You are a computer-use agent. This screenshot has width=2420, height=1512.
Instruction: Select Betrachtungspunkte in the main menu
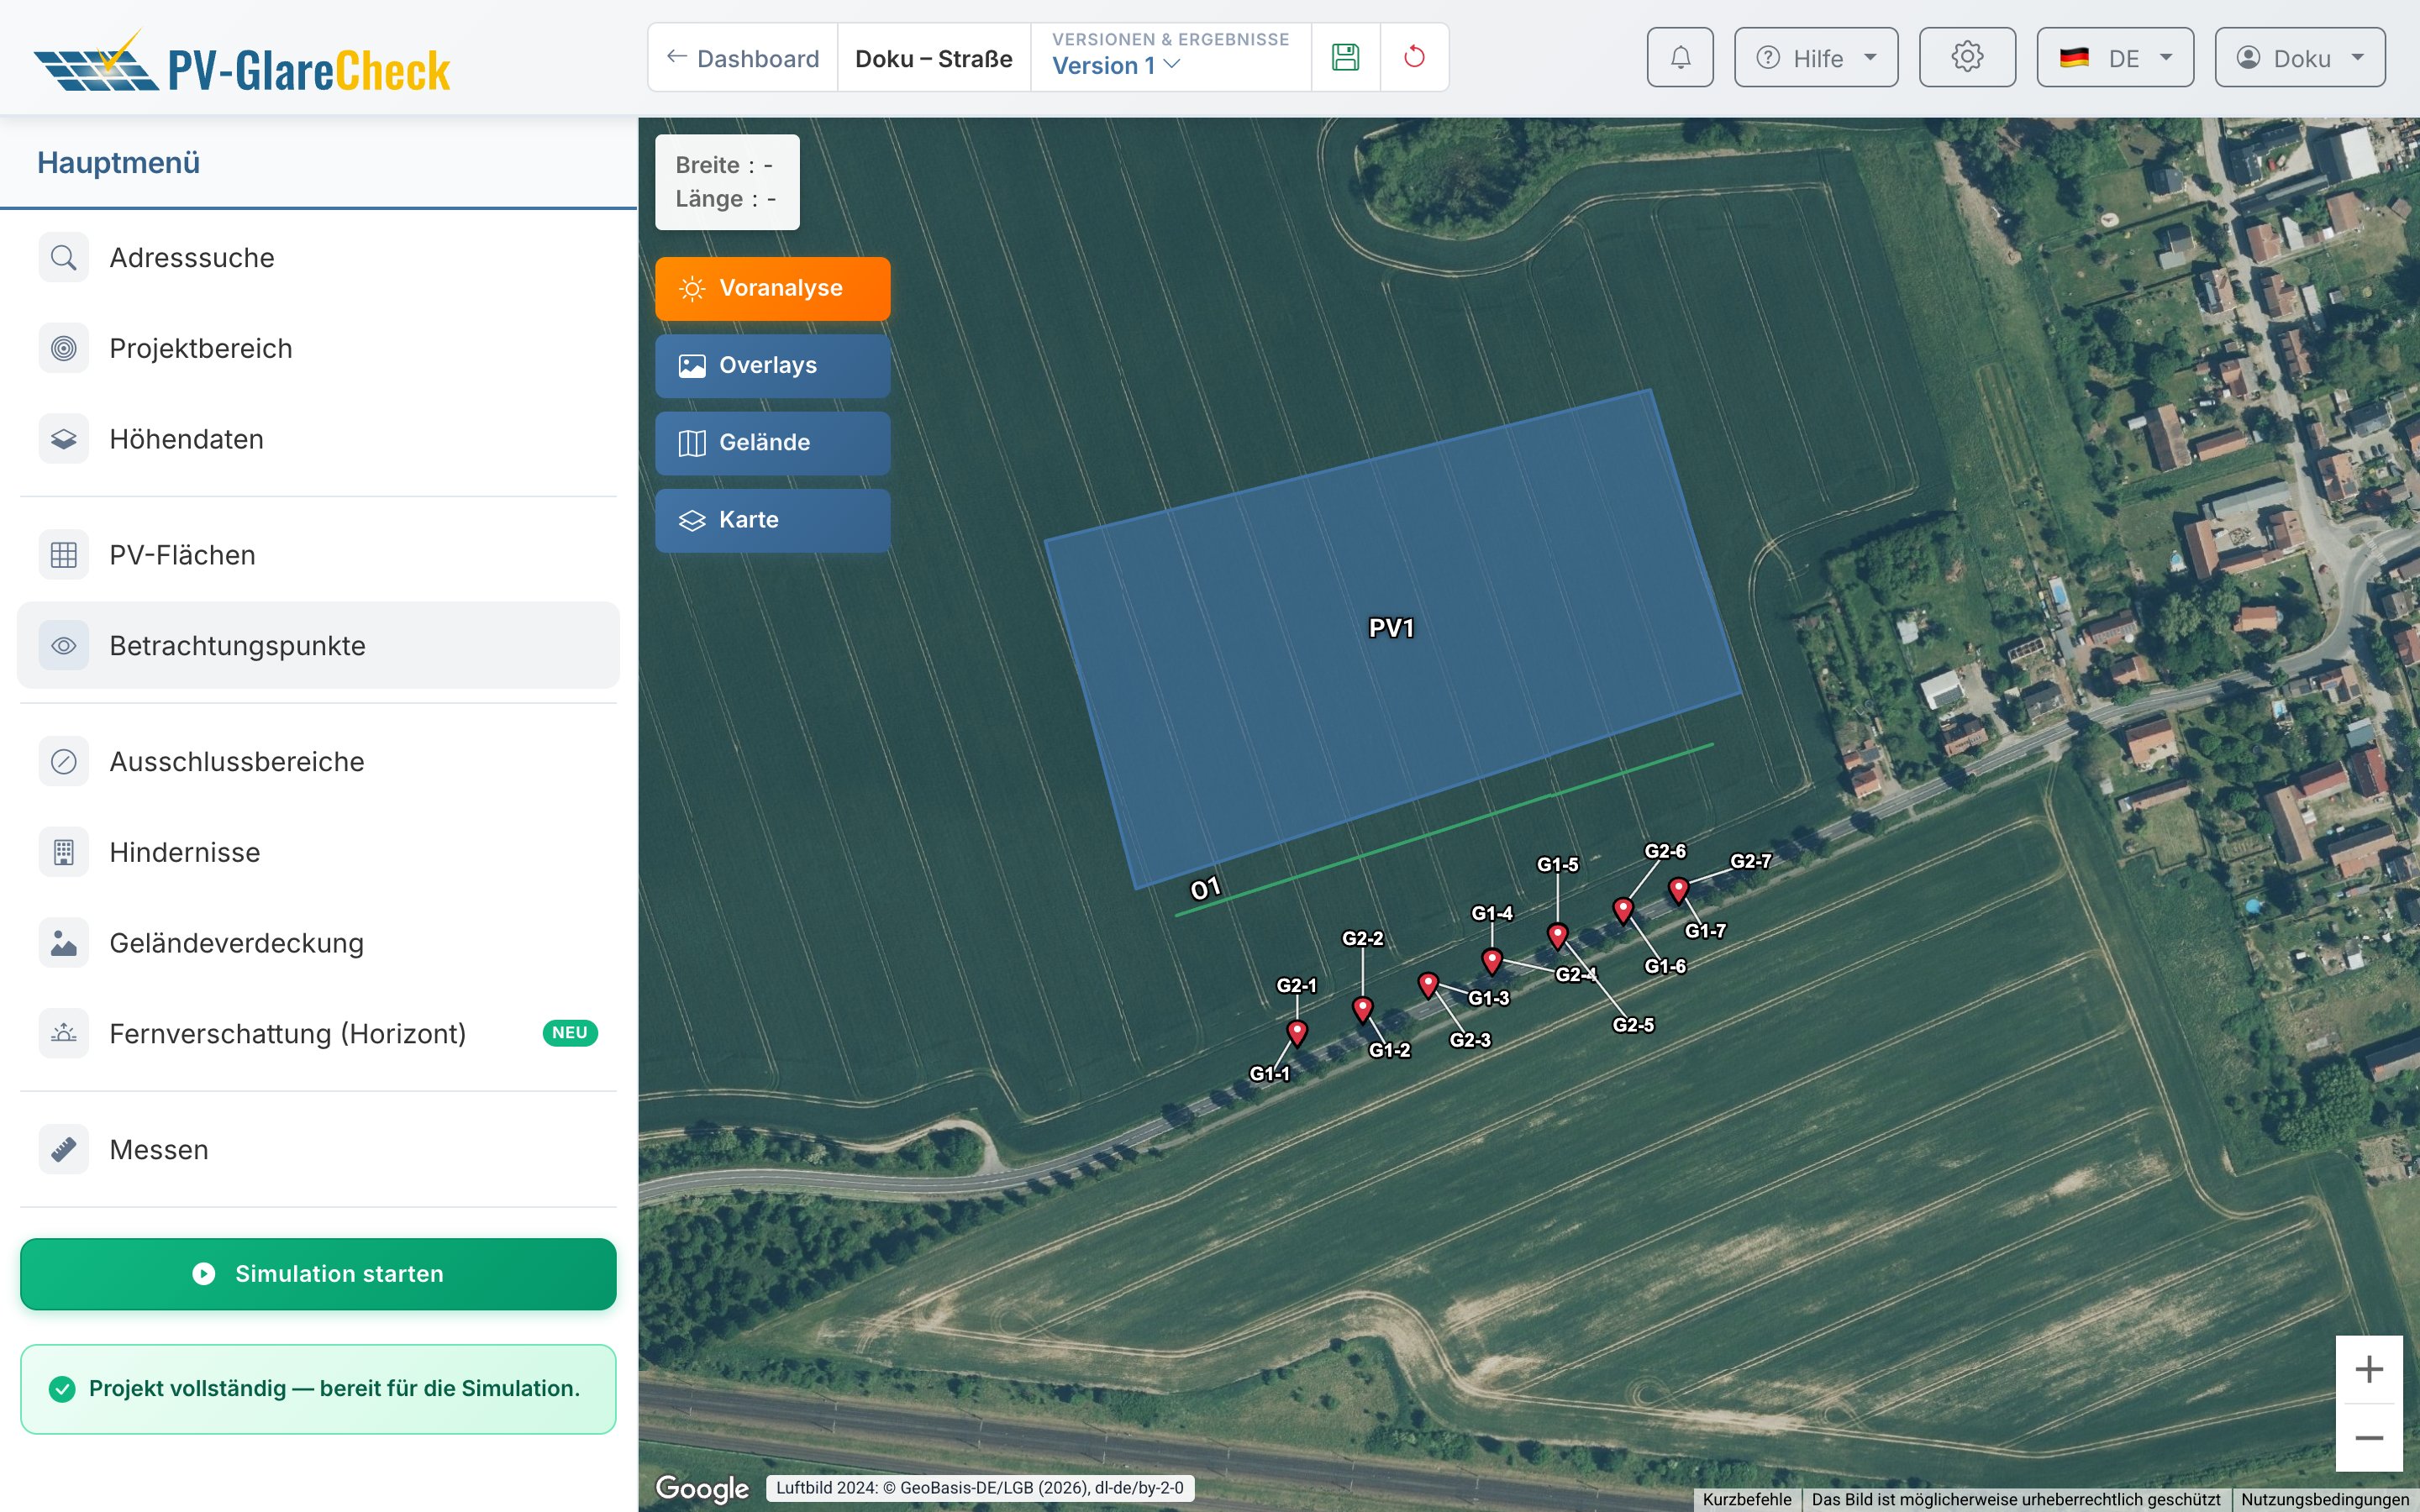tap(318, 645)
